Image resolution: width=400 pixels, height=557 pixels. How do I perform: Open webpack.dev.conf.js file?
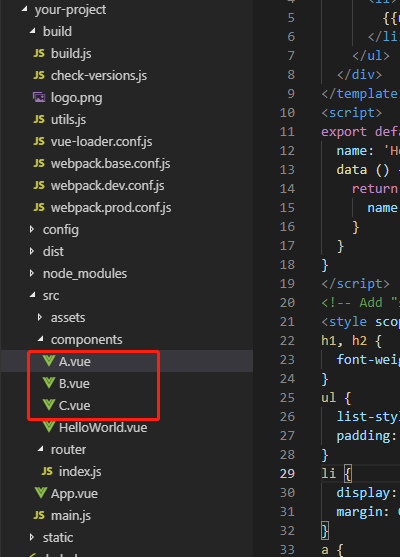108,186
